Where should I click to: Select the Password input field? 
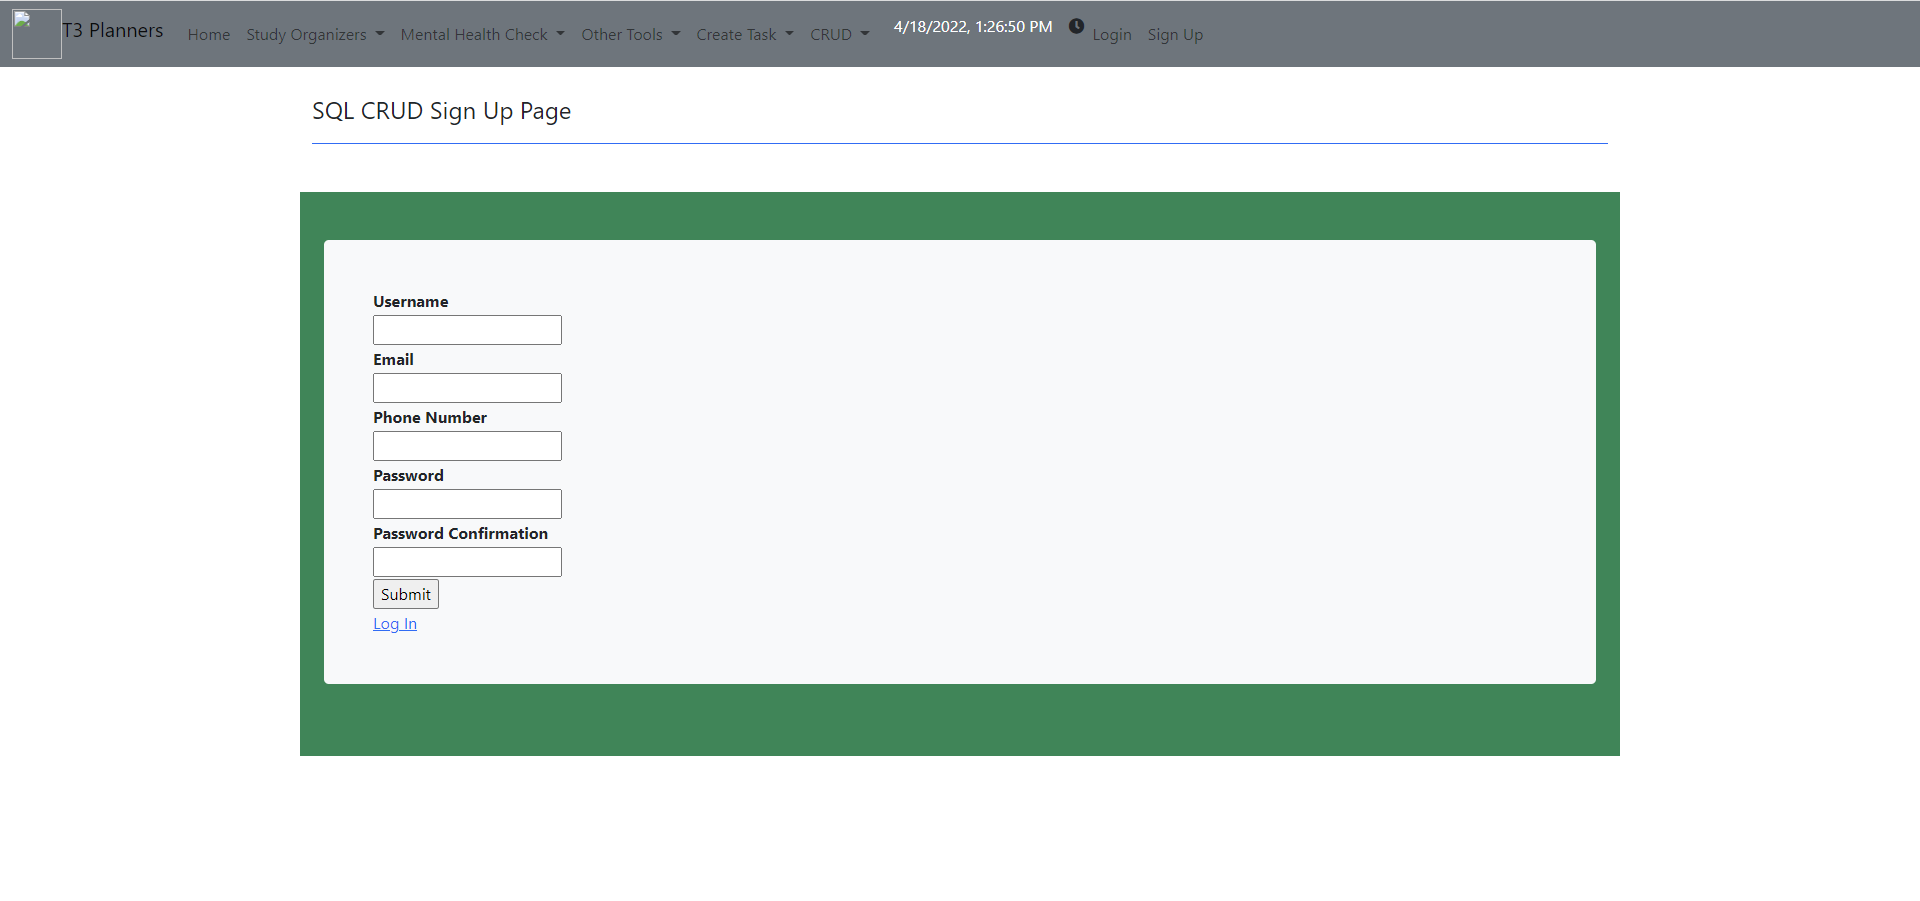[x=466, y=503]
